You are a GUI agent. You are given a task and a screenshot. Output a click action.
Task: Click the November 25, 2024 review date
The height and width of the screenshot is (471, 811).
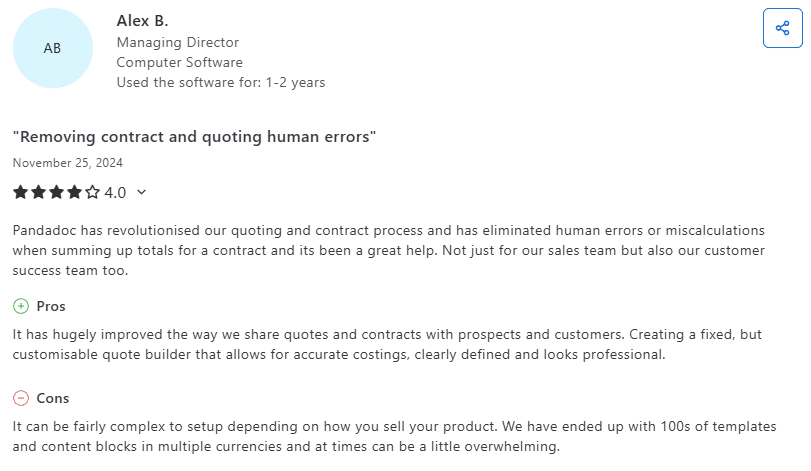pyautogui.click(x=68, y=162)
